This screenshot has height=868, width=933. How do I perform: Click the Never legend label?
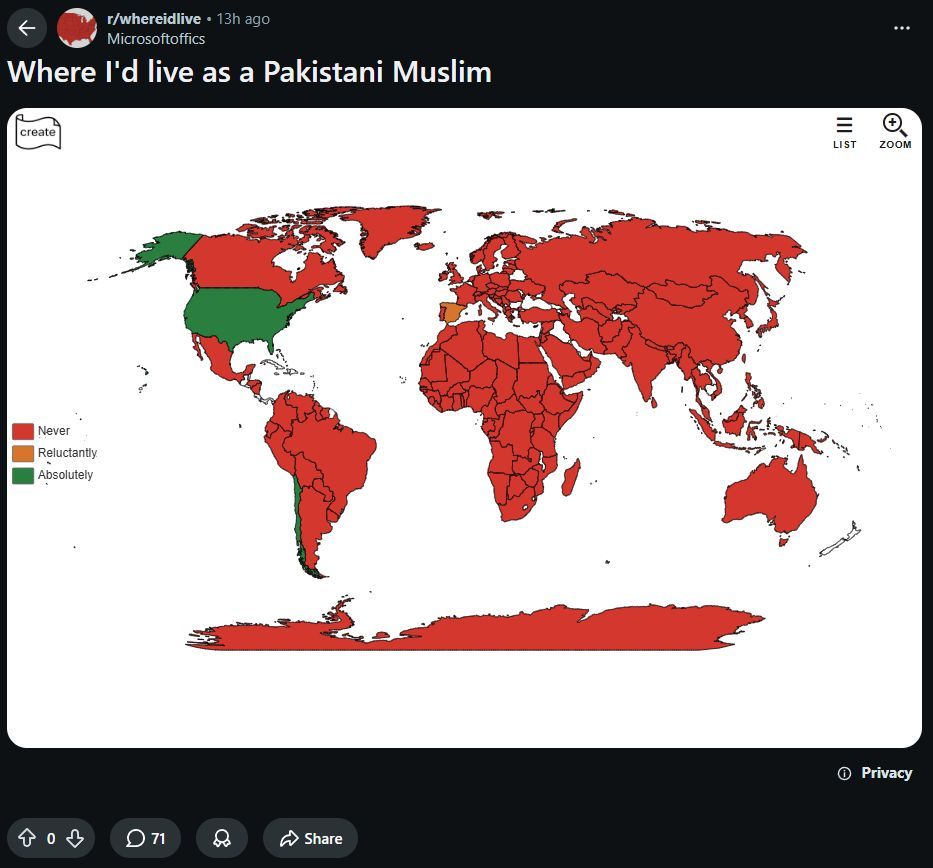click(x=54, y=431)
